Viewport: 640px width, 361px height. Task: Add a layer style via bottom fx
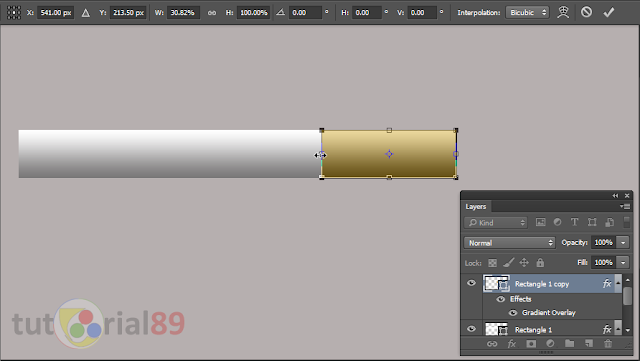pyautogui.click(x=512, y=344)
